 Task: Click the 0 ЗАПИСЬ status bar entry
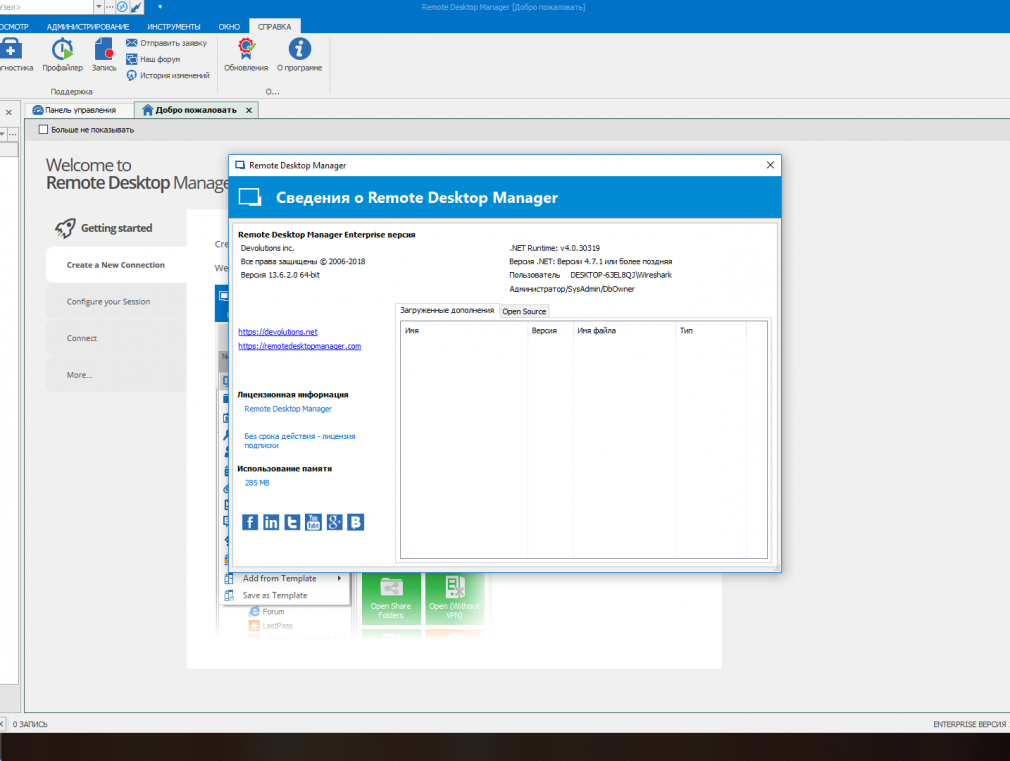point(30,724)
